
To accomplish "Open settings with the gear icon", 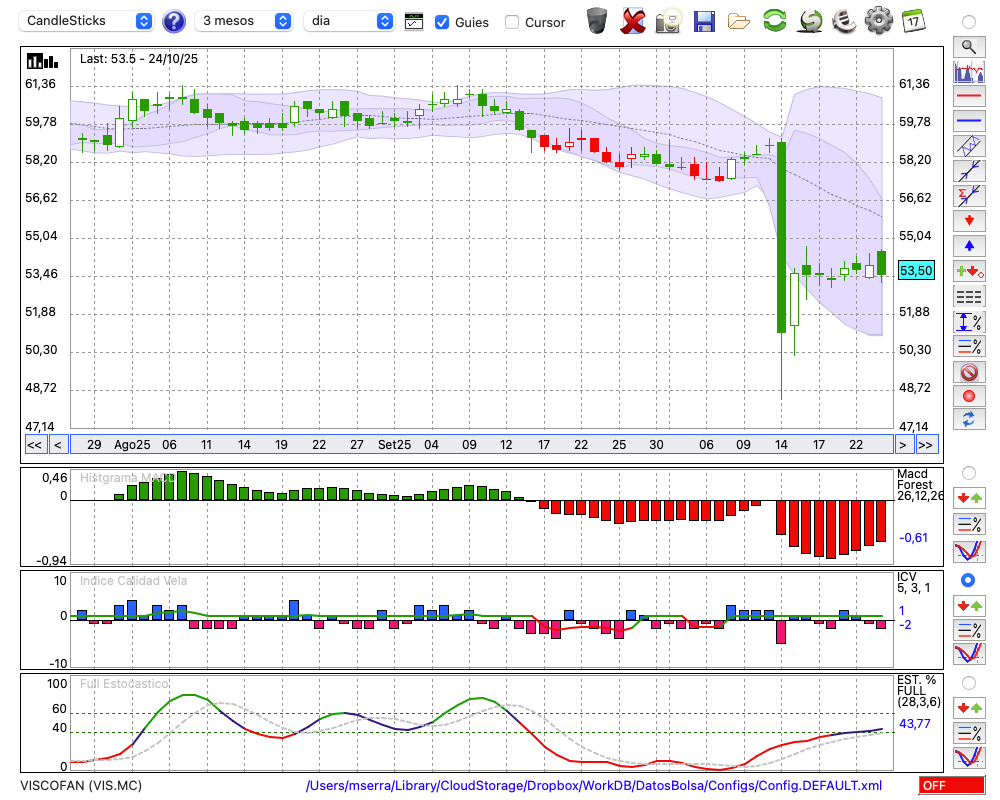I will (878, 20).
